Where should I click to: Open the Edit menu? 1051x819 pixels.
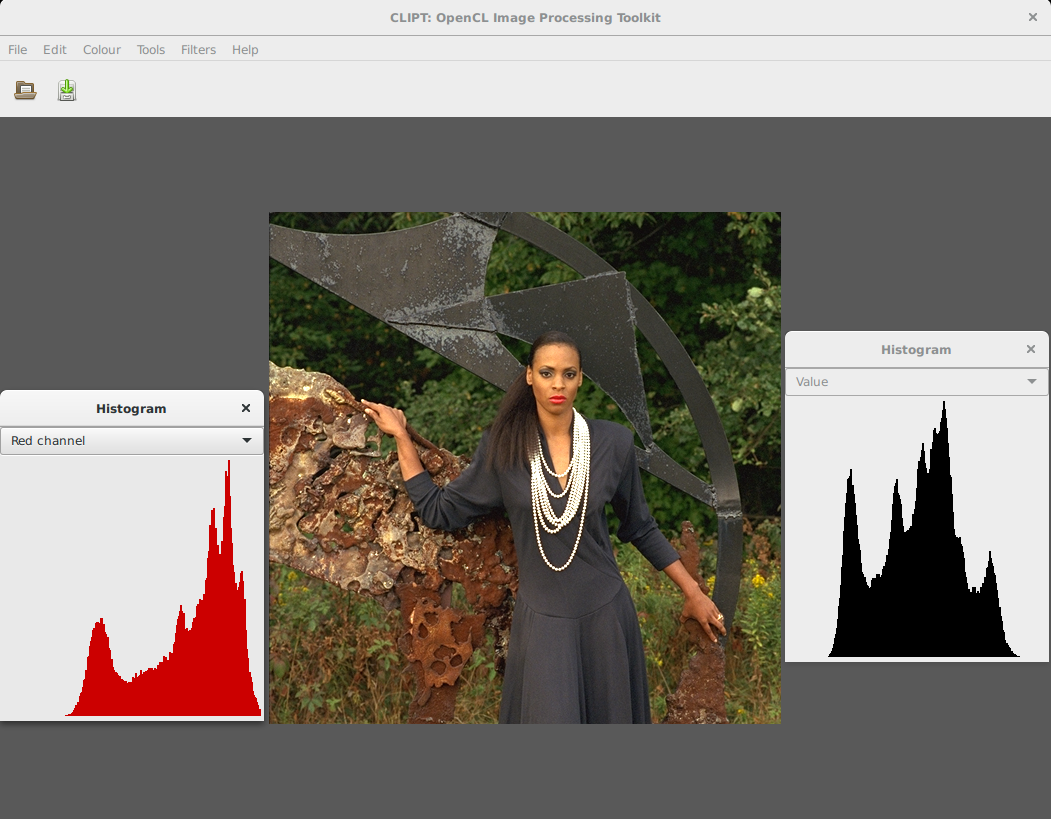(x=55, y=50)
